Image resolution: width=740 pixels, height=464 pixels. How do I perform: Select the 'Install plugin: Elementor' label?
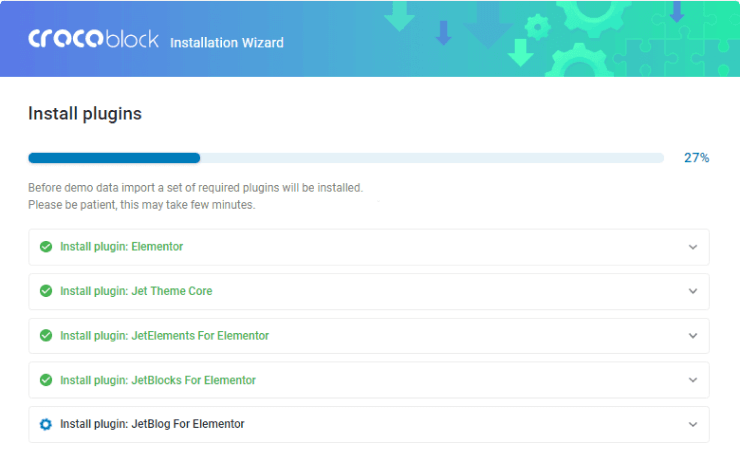[121, 247]
